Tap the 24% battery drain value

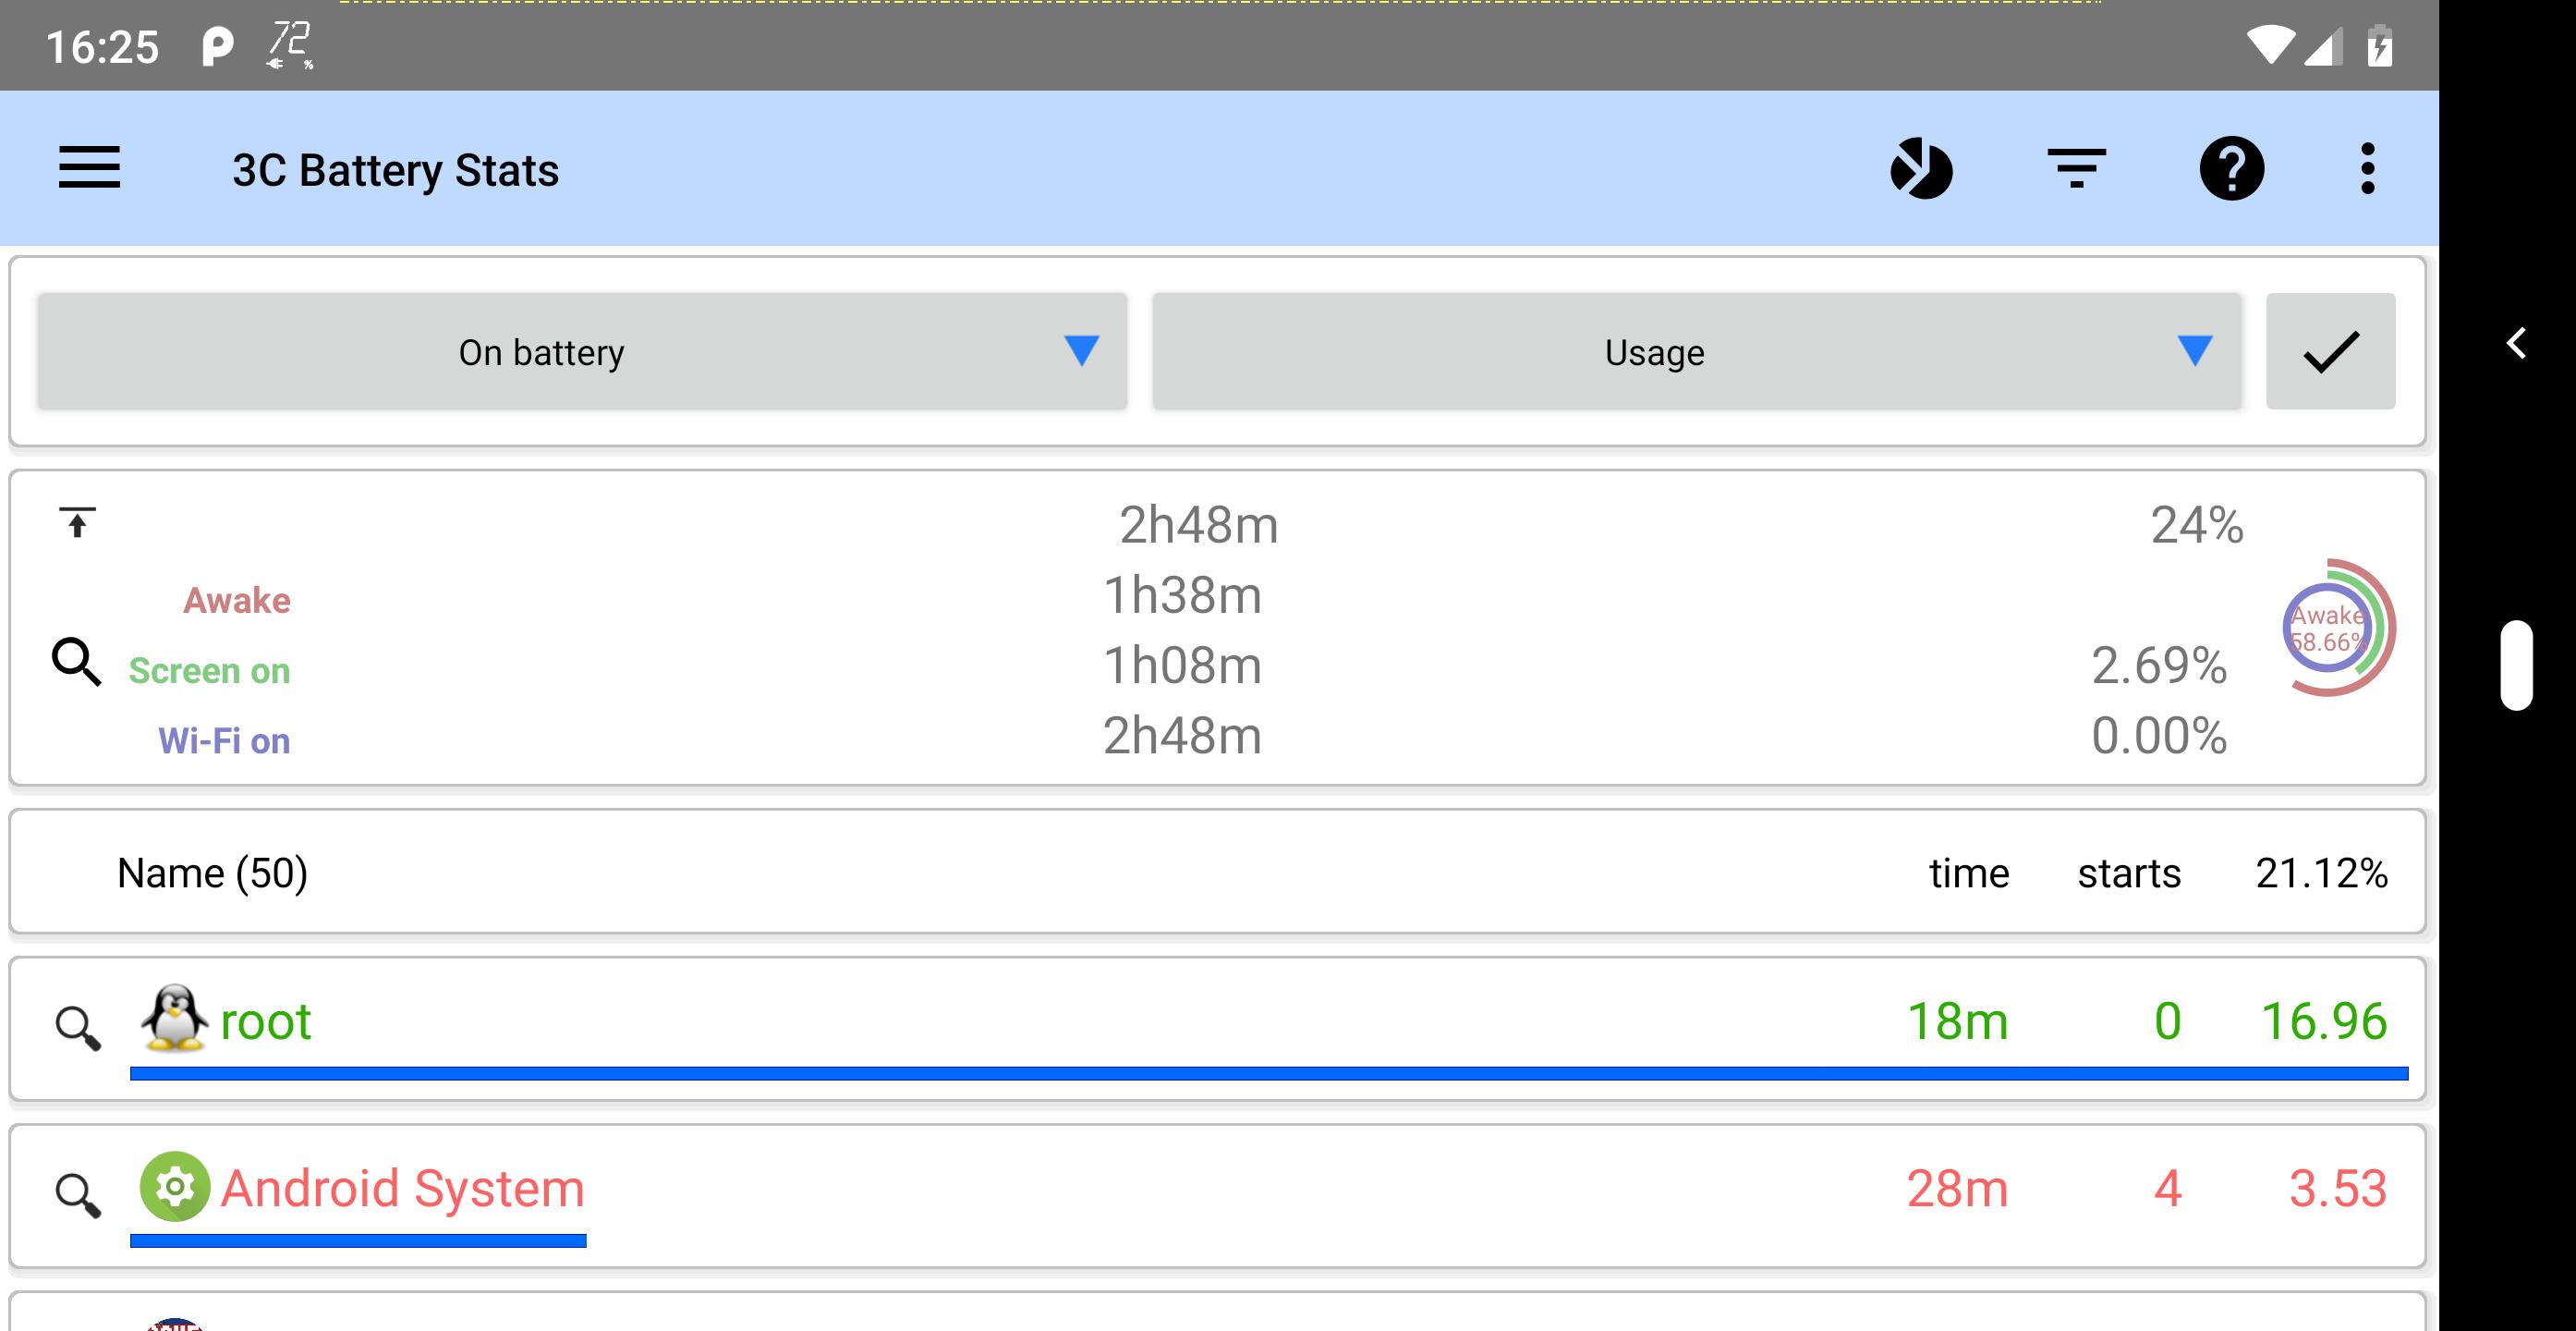click(x=2197, y=525)
